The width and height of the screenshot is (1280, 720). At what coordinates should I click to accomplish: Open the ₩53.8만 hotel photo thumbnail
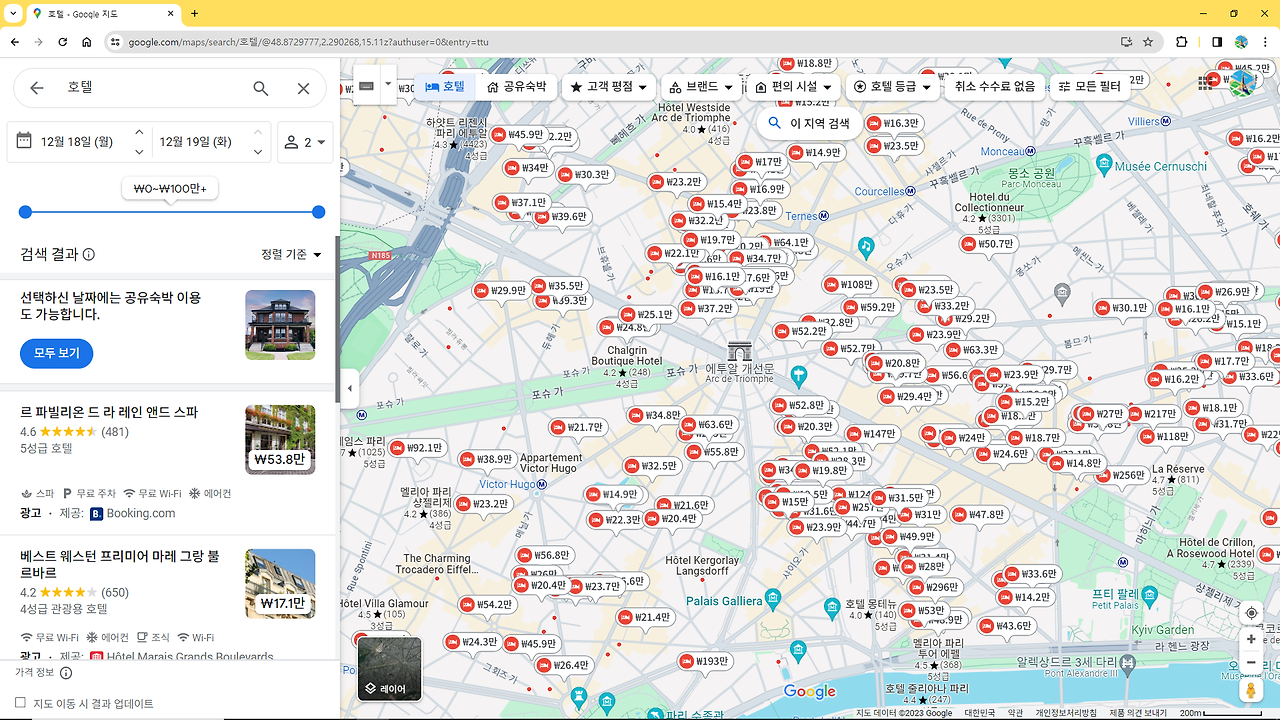pos(280,440)
